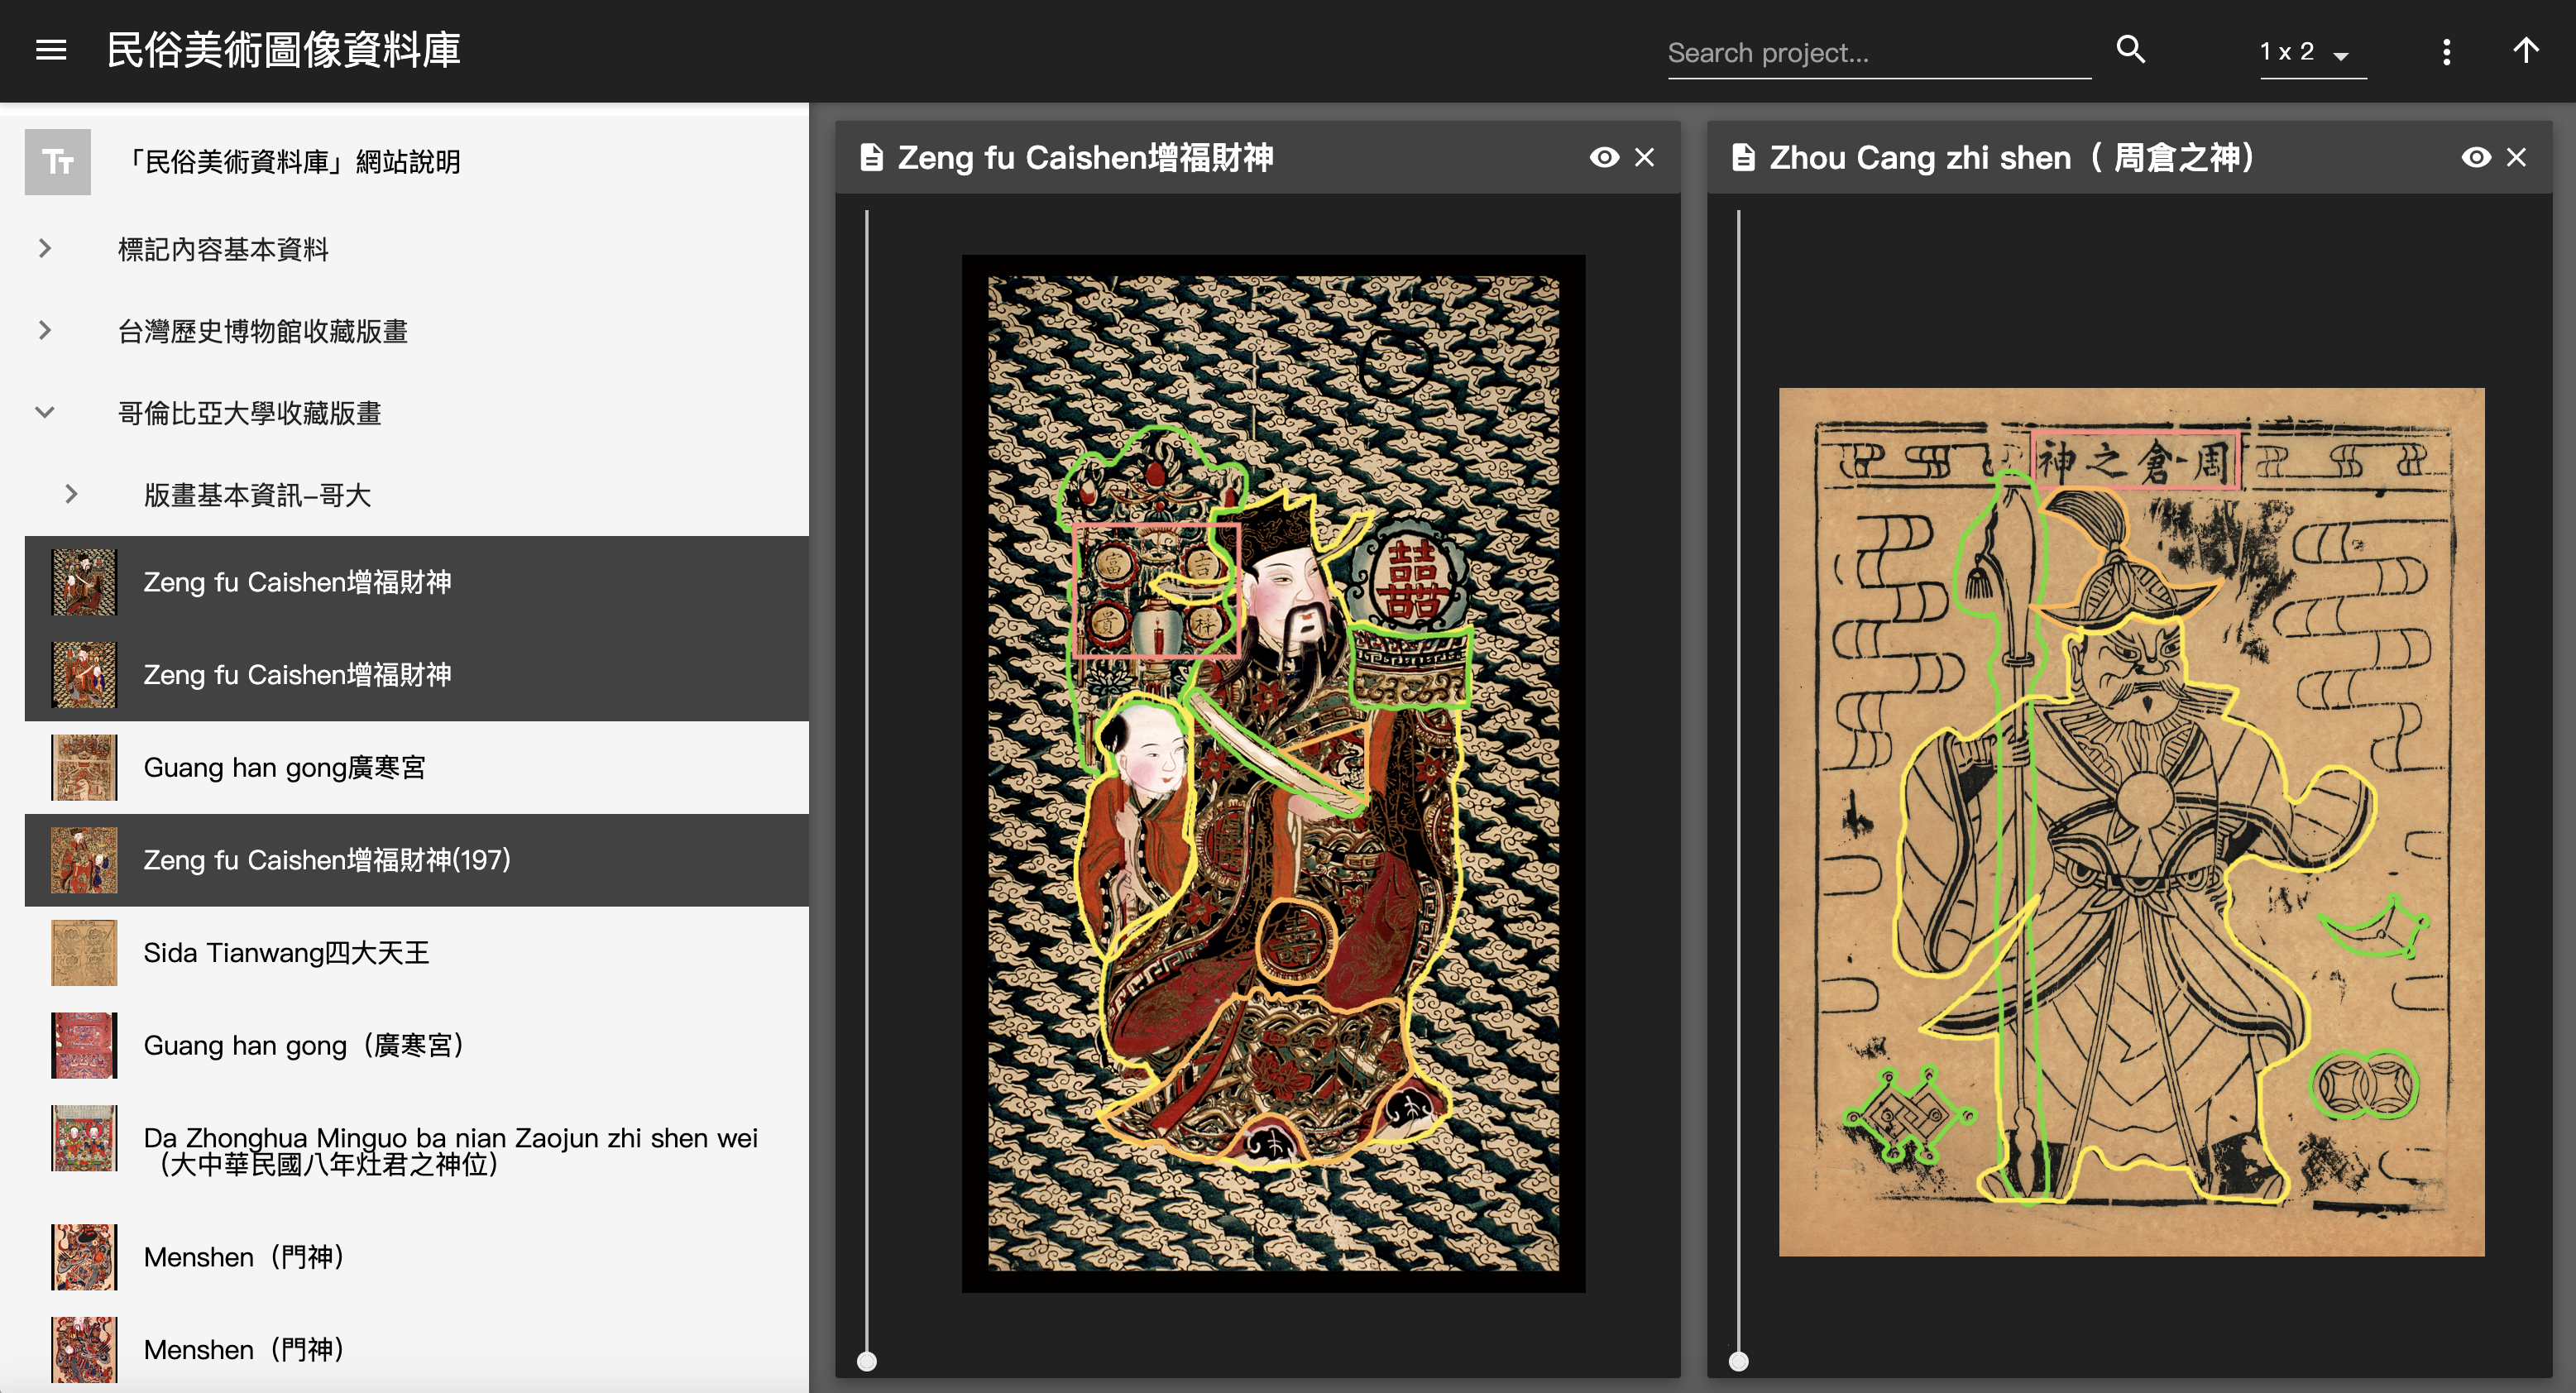Click the 哥倫比亞大學收藏版畫 label

point(250,413)
